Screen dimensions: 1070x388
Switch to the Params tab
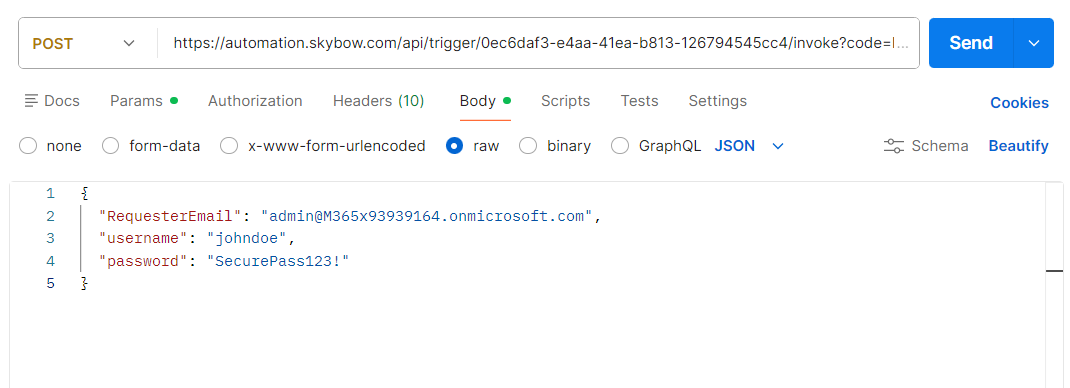[x=144, y=101]
